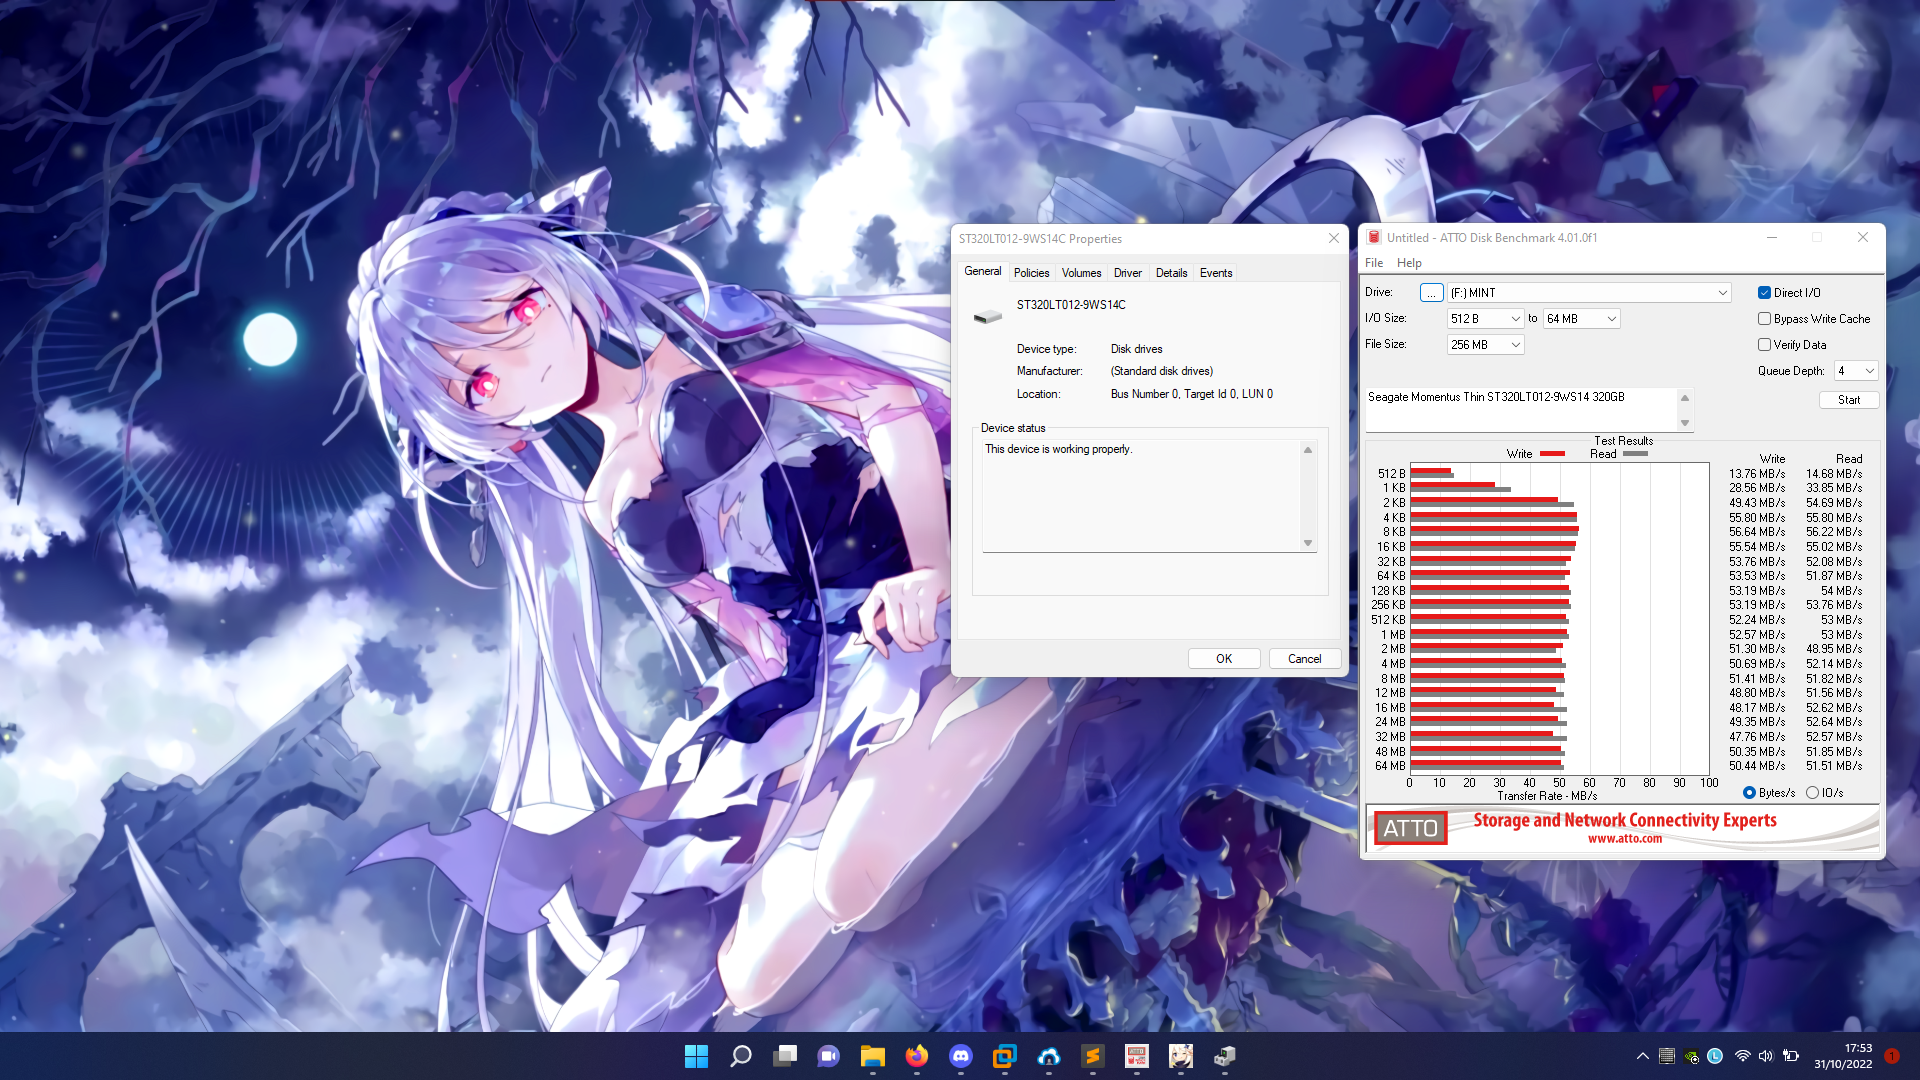Image resolution: width=1920 pixels, height=1080 pixels.
Task: Click the description field with Seagate Momentus text
Action: tap(1521, 410)
